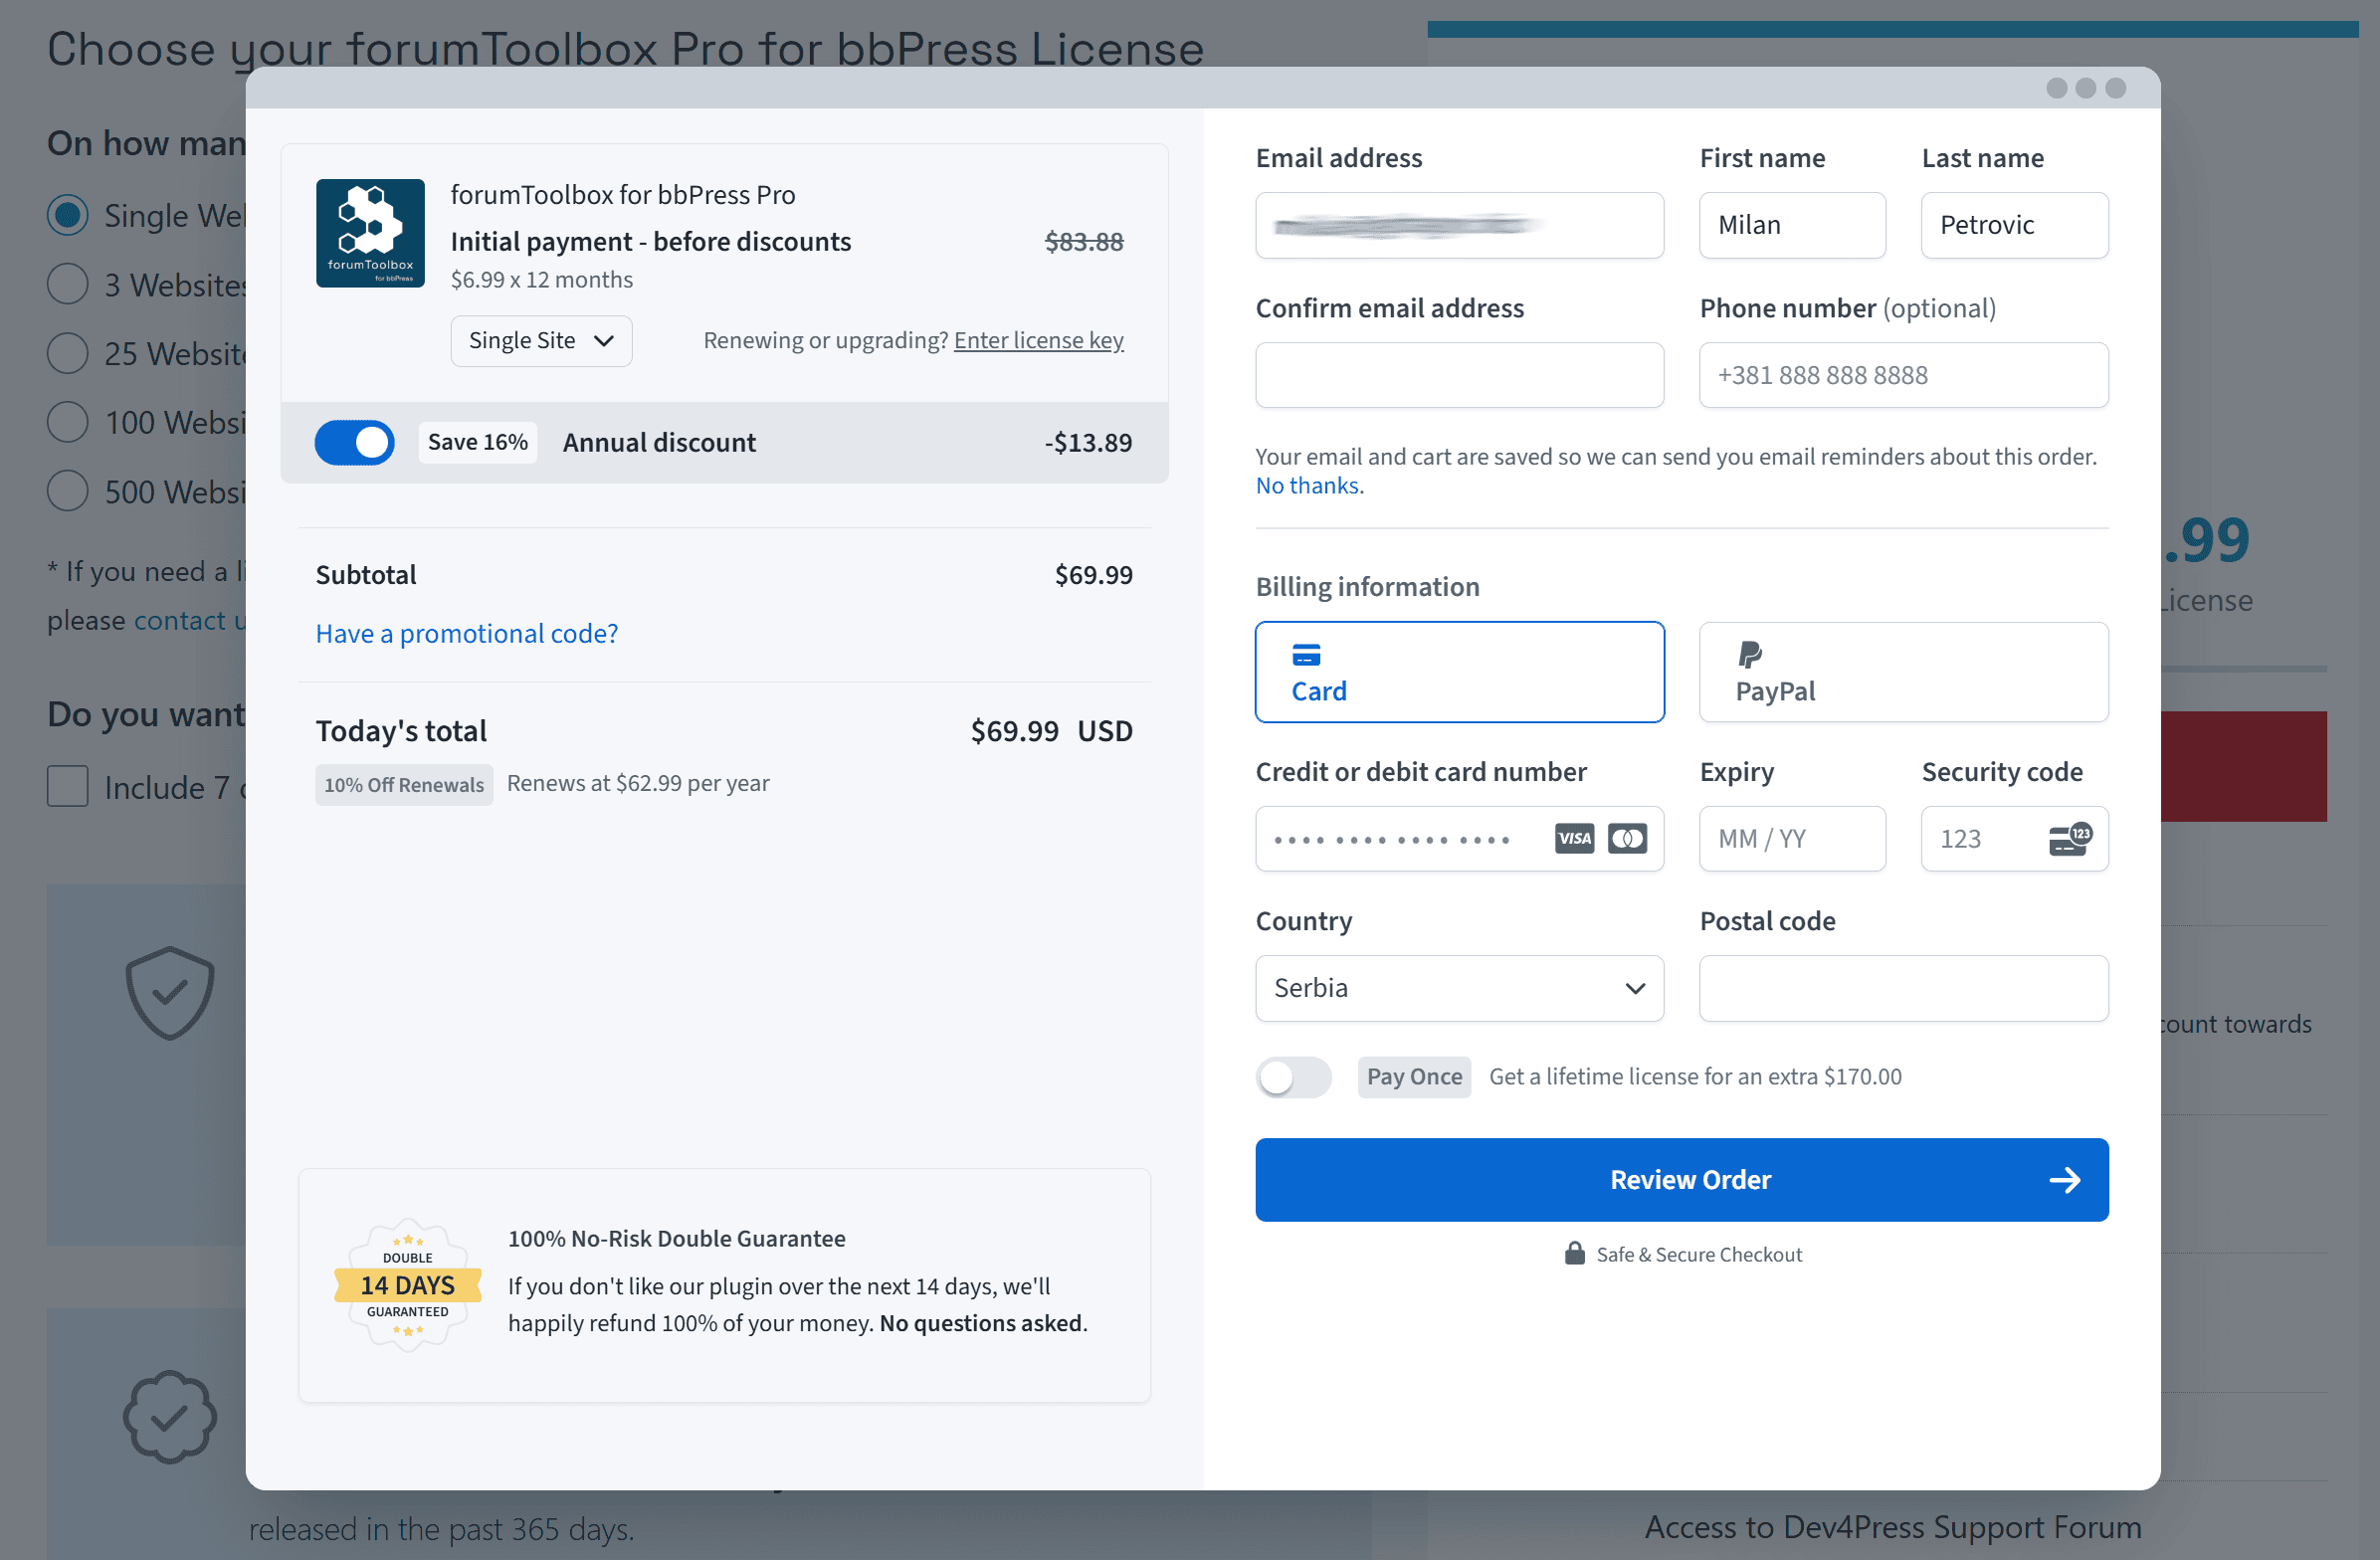Click the security code help icon
The image size is (2380, 1560).
[x=2070, y=839]
